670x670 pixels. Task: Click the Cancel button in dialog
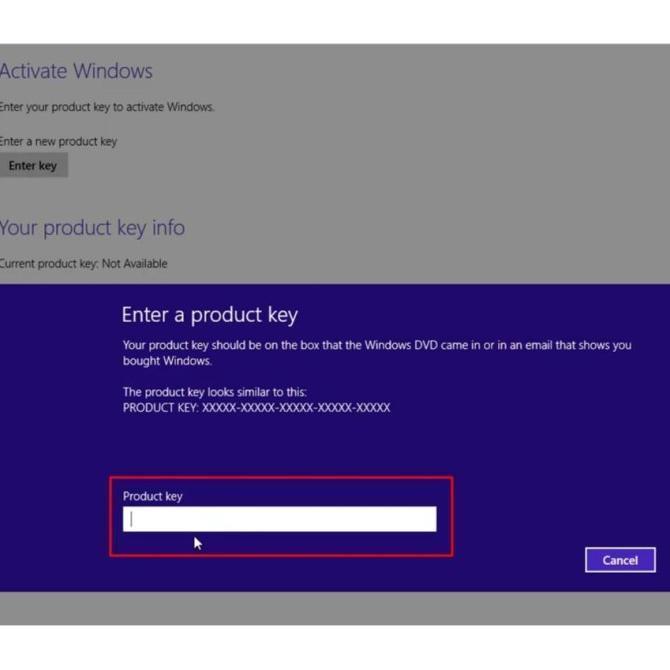point(620,560)
